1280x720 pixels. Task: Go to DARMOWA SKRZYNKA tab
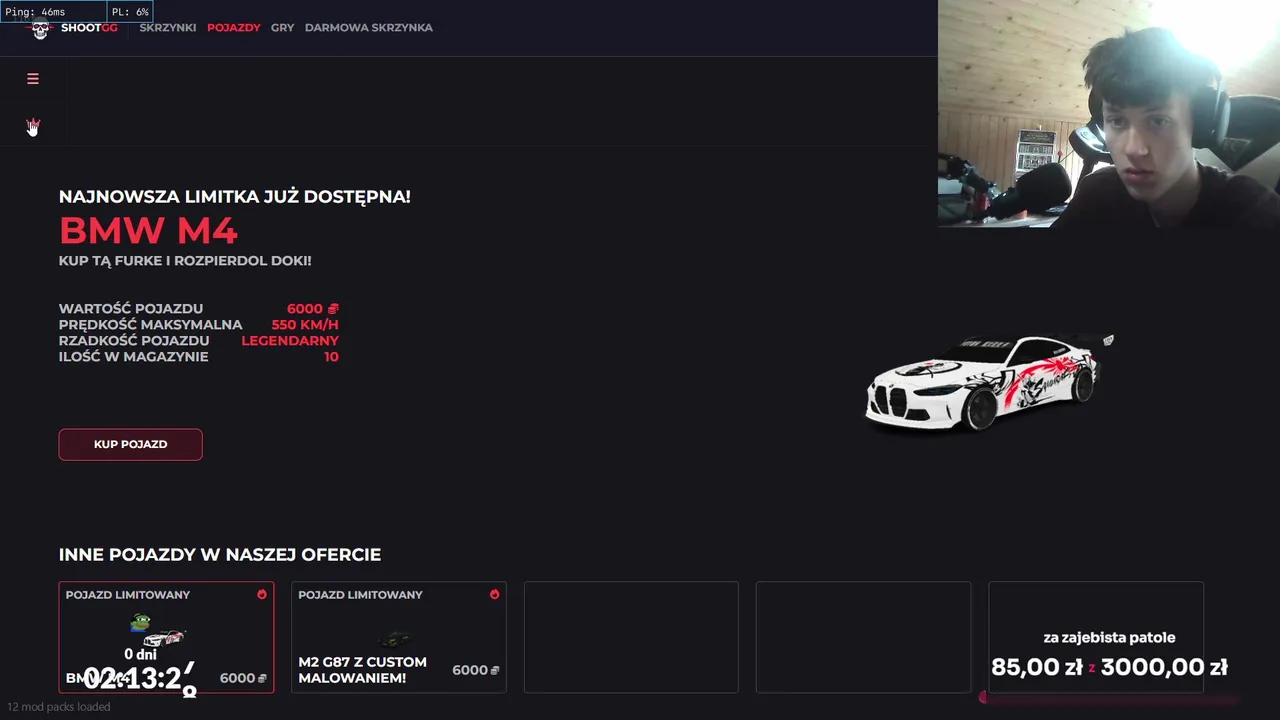coord(369,28)
